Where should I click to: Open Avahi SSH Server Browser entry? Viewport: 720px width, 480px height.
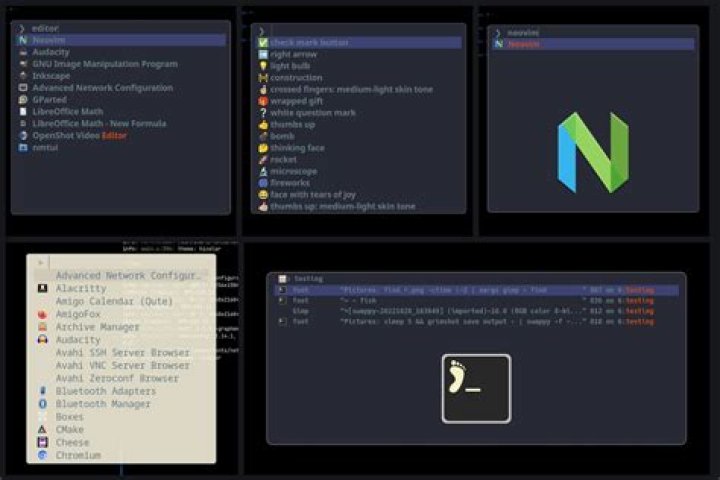click(121, 353)
